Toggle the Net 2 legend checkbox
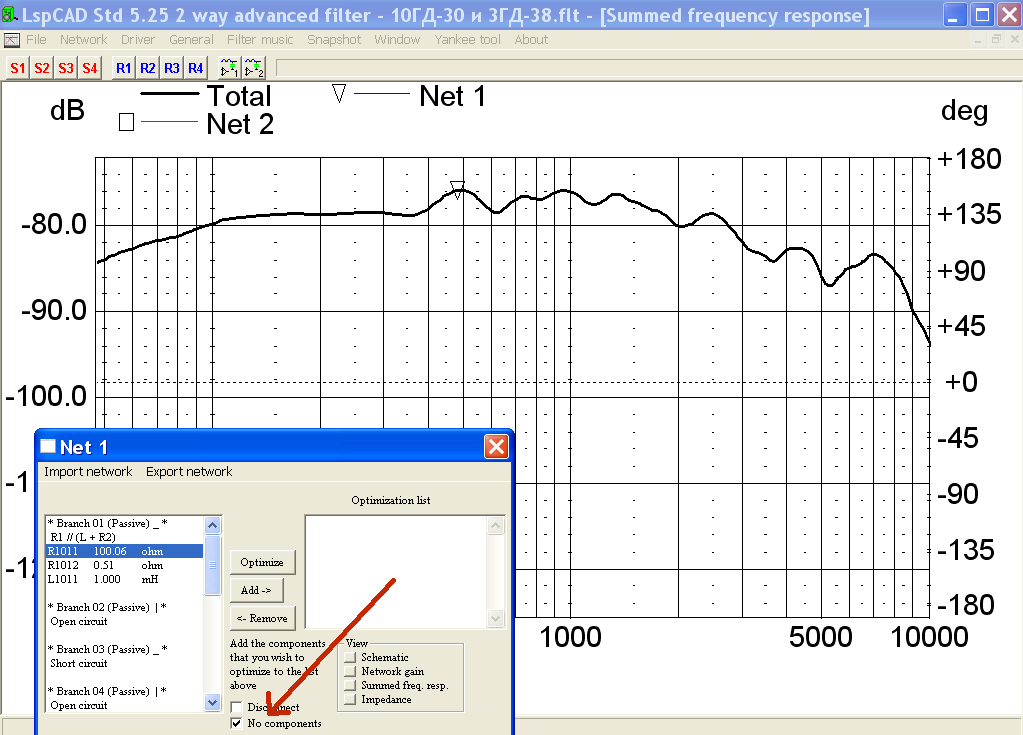Viewport: 1023px width, 735px height. 127,122
